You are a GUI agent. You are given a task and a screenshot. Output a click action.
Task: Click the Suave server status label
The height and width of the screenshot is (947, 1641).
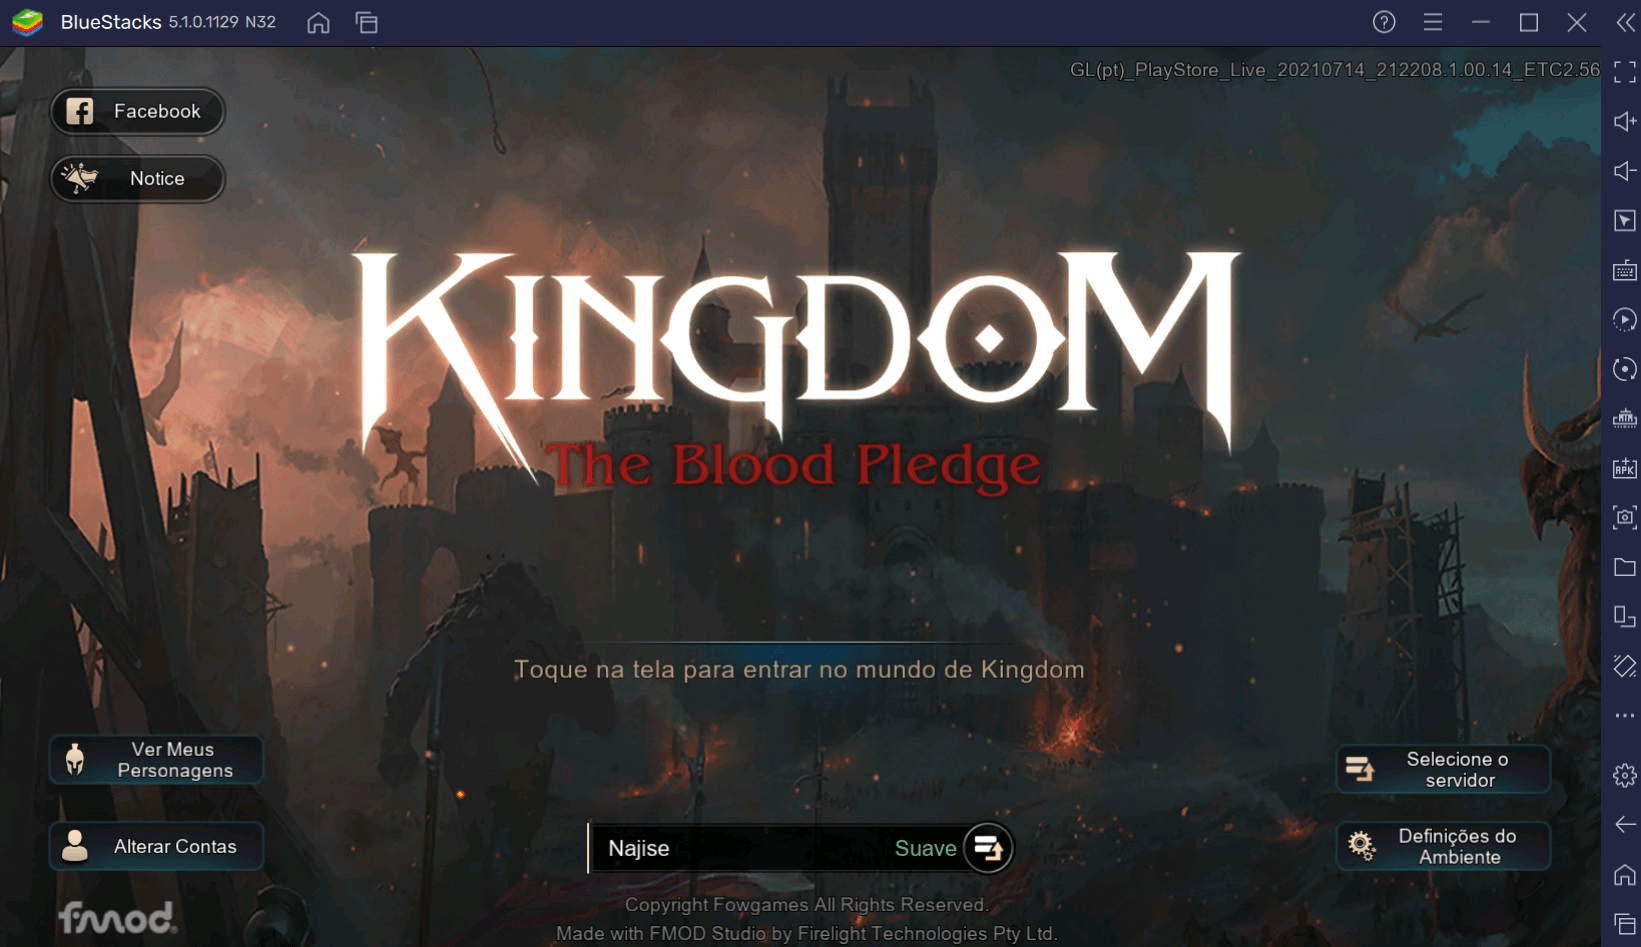pos(925,848)
